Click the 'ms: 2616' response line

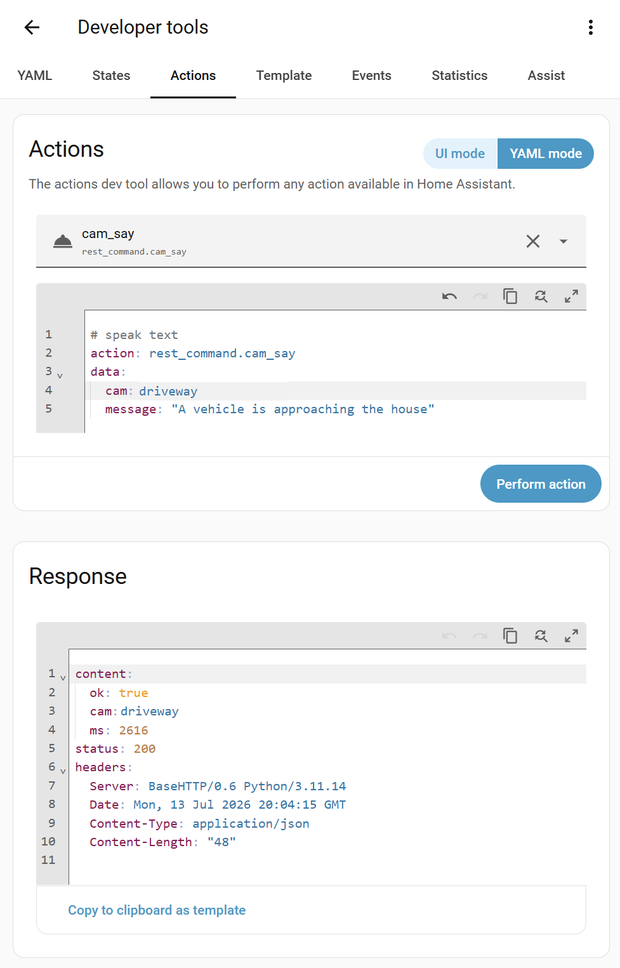click(119, 730)
